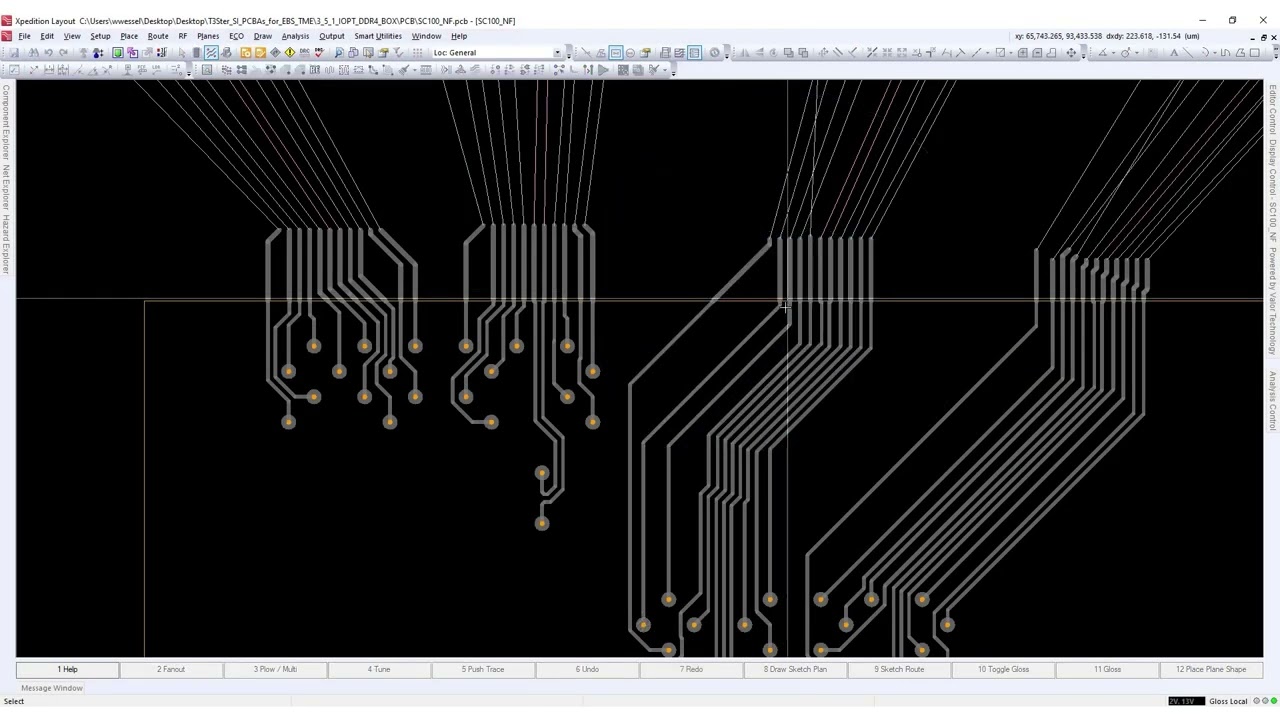Click the Redo arrow toolbar icon
The image size is (1280, 720).
click(63, 53)
